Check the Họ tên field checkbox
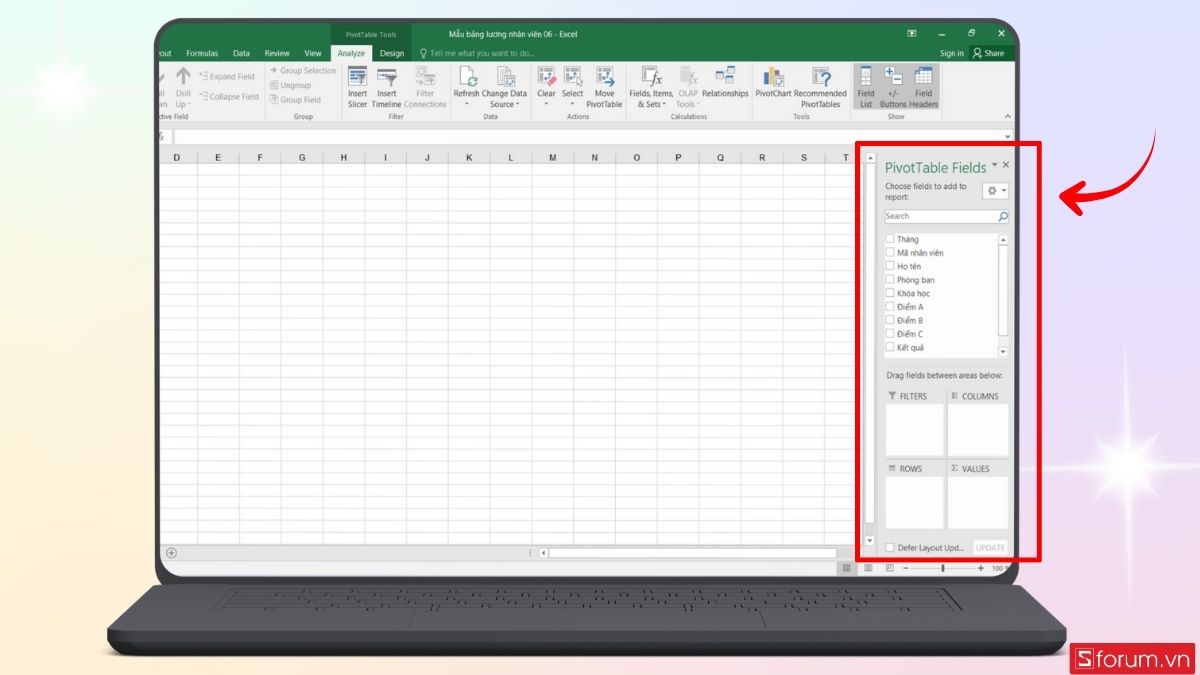 [890, 266]
